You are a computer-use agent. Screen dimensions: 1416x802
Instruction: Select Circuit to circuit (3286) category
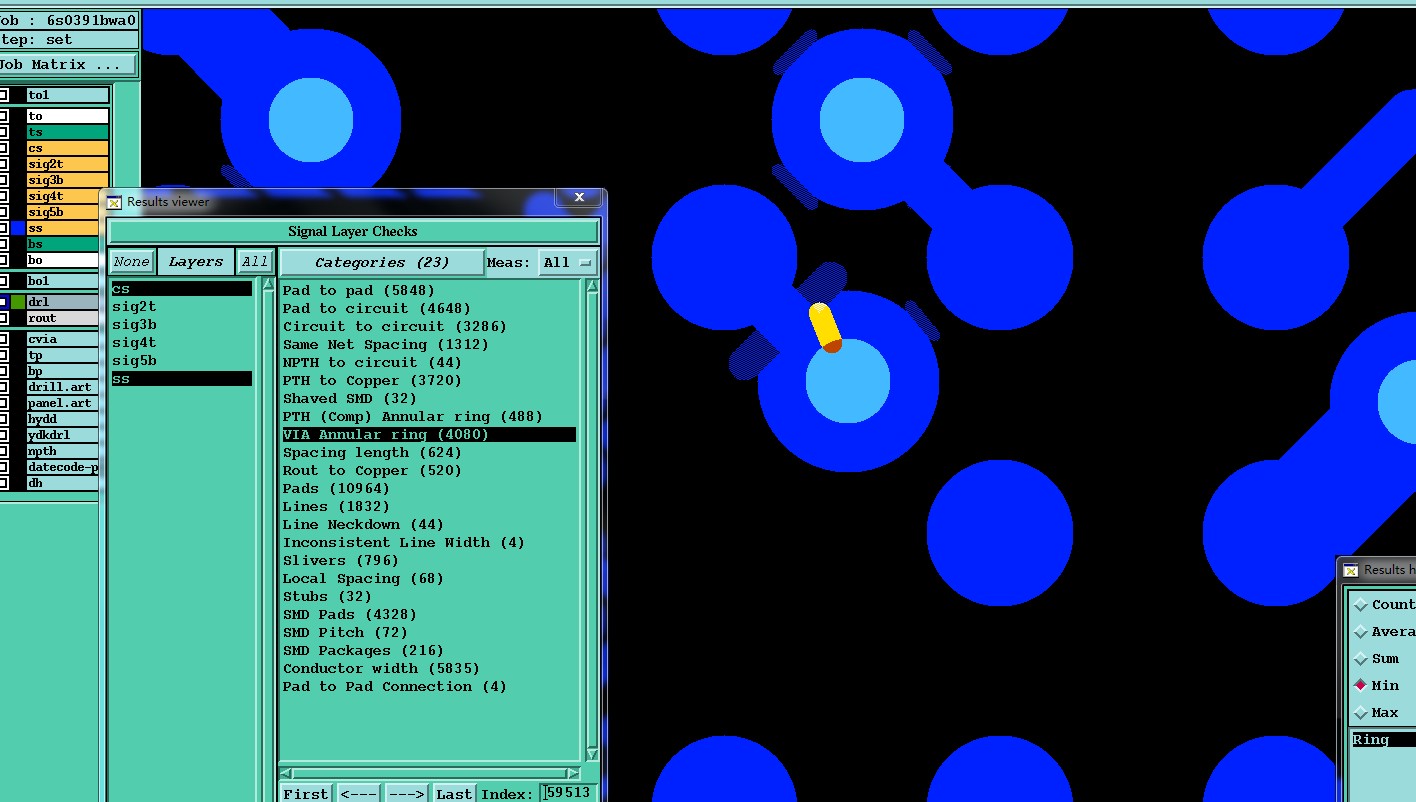395,327
